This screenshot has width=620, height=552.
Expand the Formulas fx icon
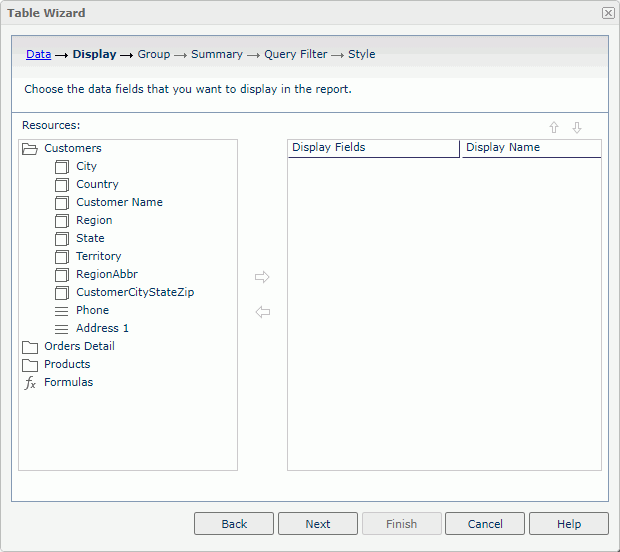click(x=30, y=383)
